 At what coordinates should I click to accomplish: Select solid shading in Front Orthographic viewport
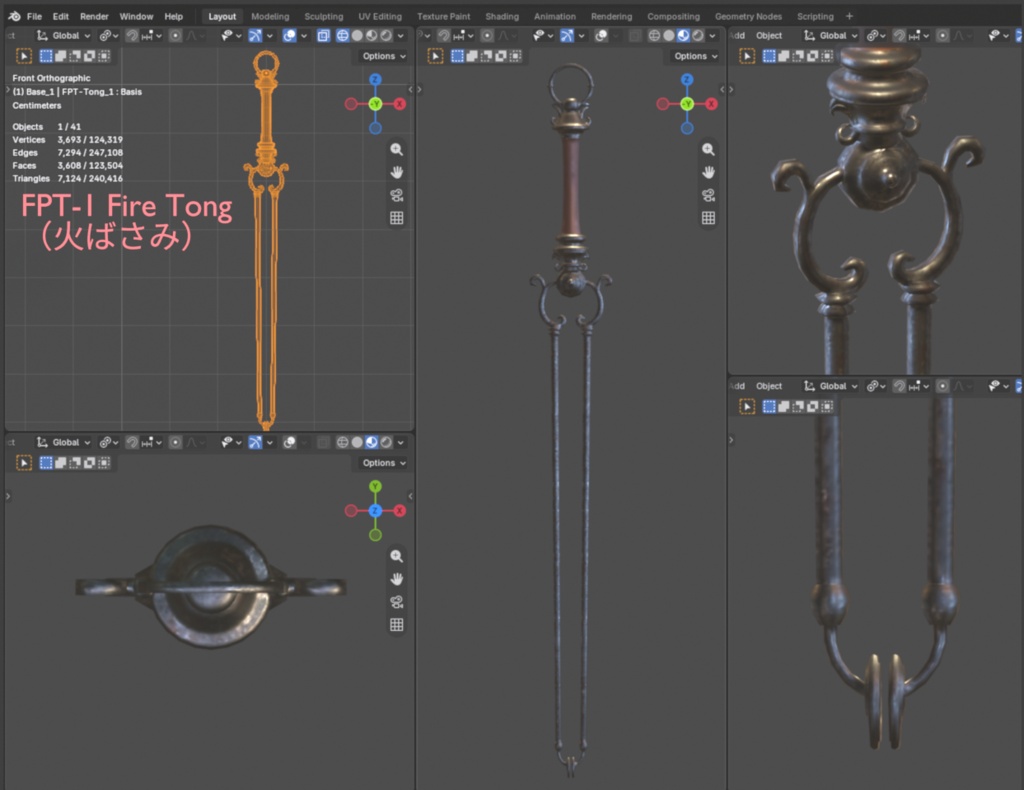(x=357, y=36)
